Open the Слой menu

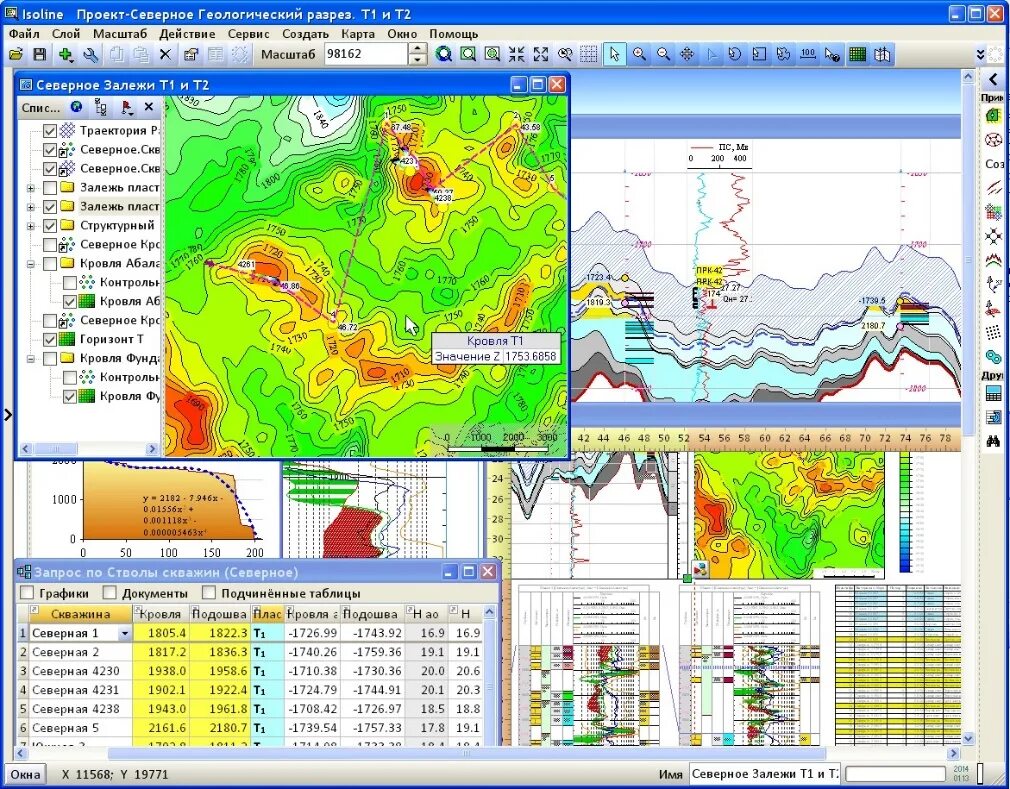(66, 33)
